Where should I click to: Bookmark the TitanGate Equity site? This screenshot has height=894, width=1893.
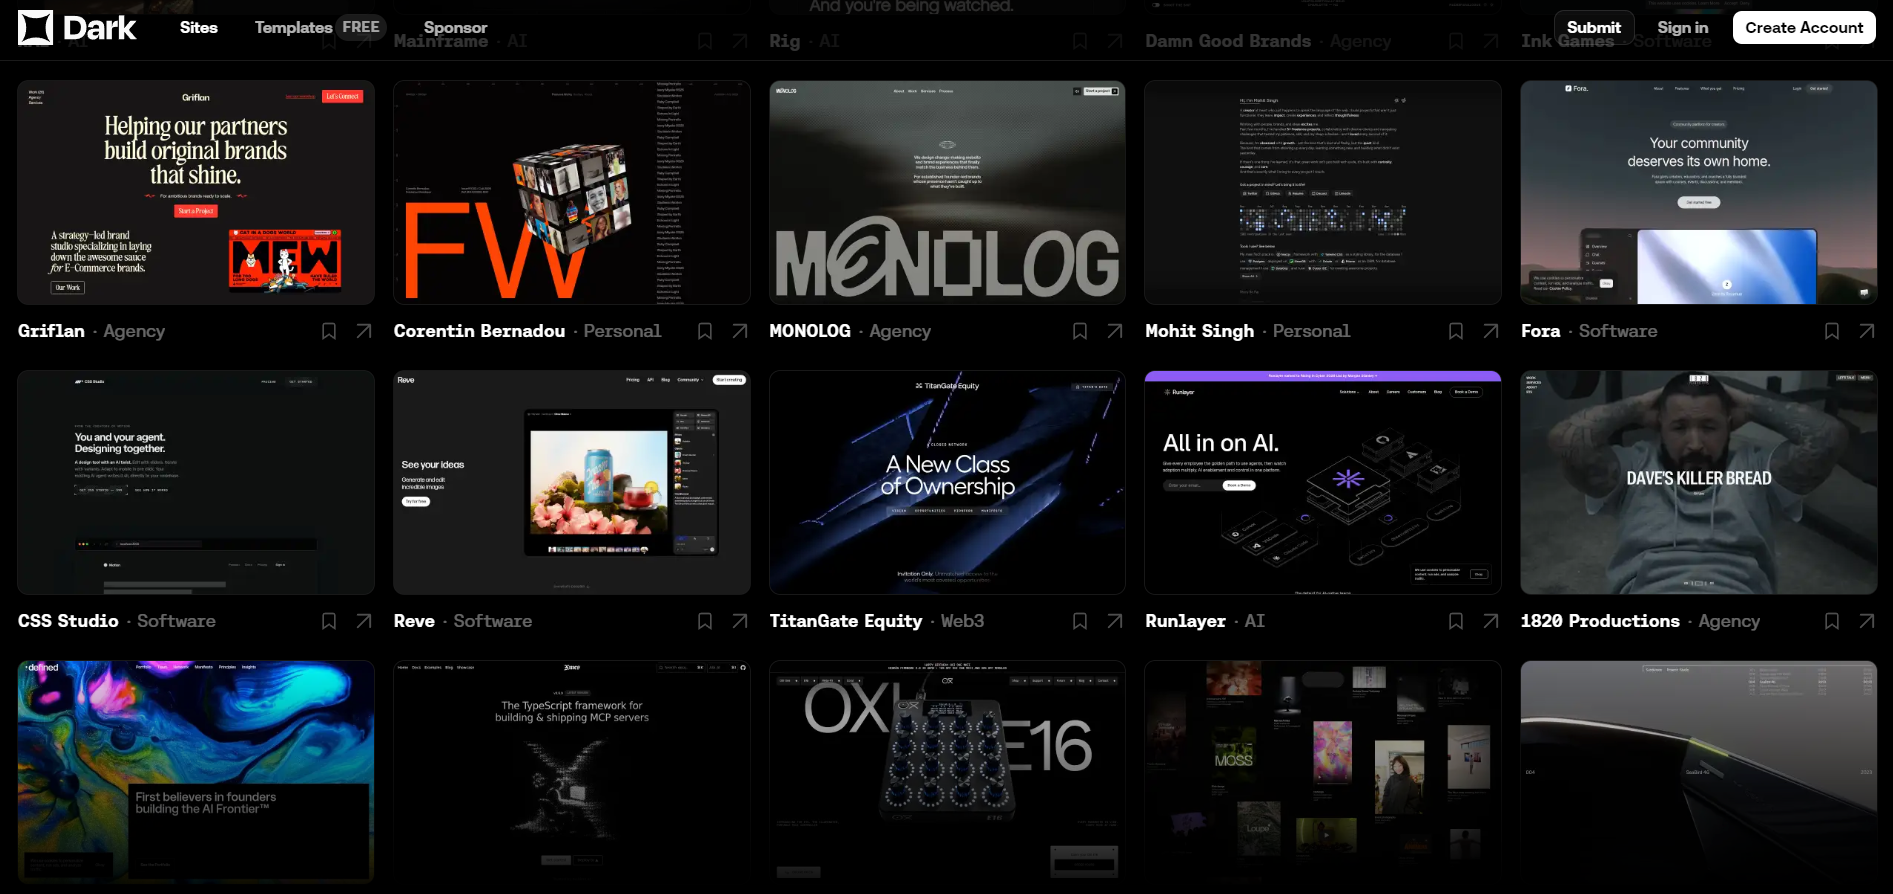click(1080, 621)
